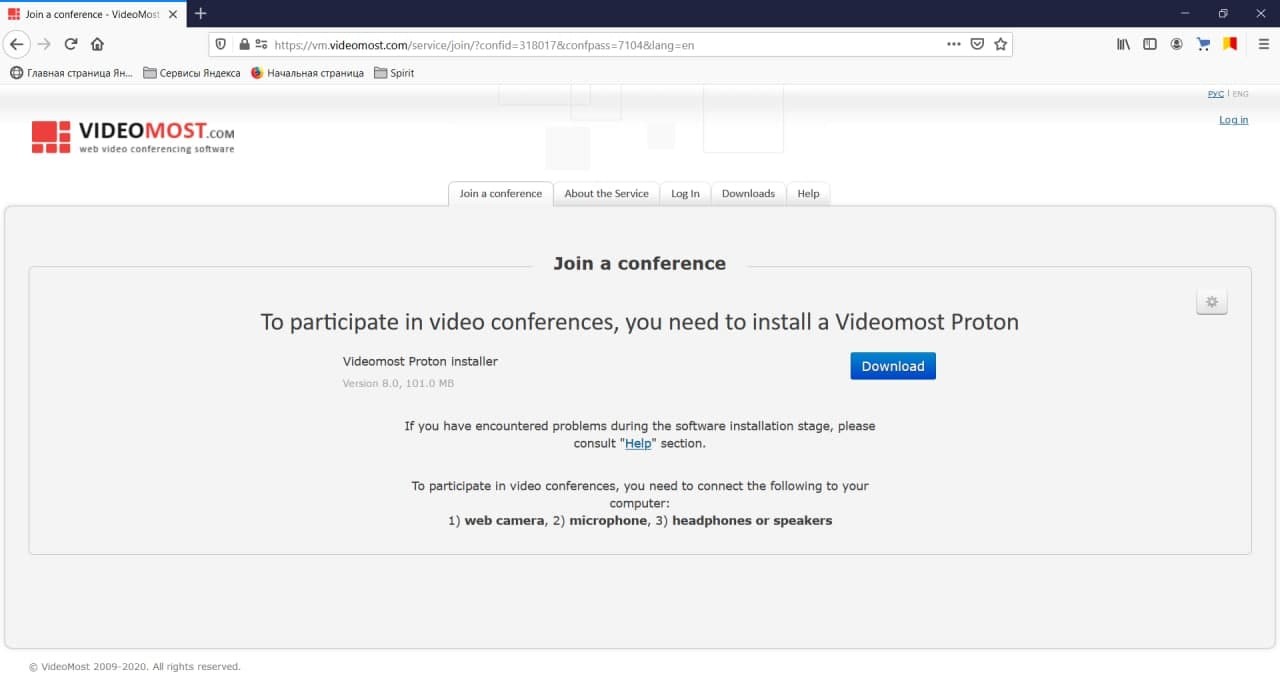
Task: Follow the Help link in the text
Action: tap(638, 444)
